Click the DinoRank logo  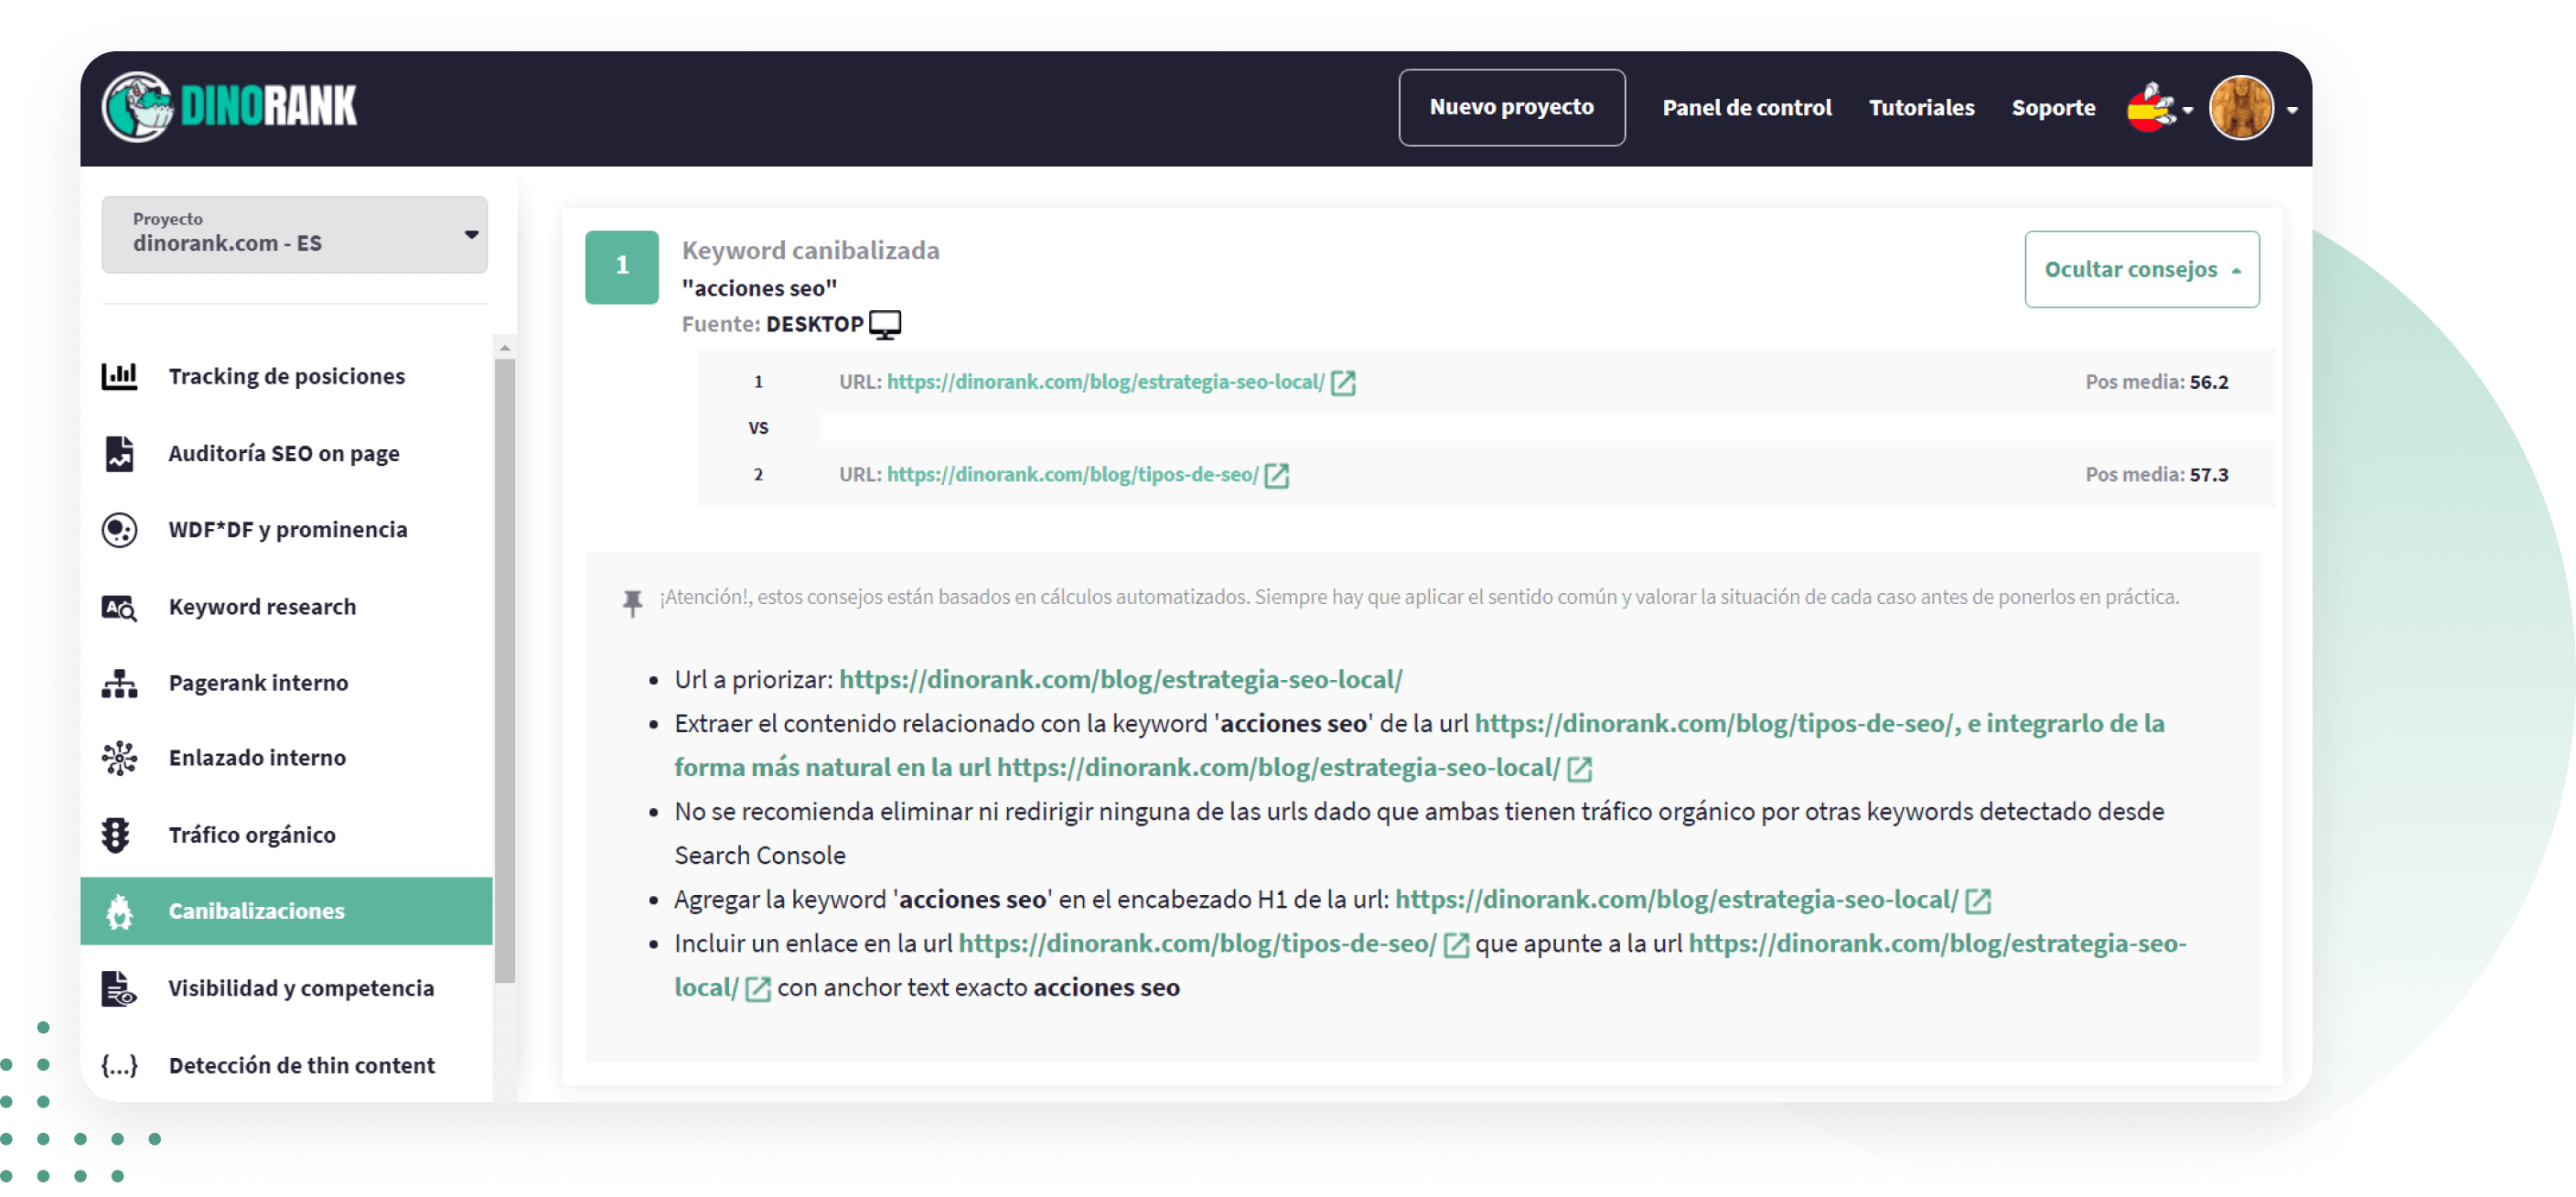tap(229, 106)
